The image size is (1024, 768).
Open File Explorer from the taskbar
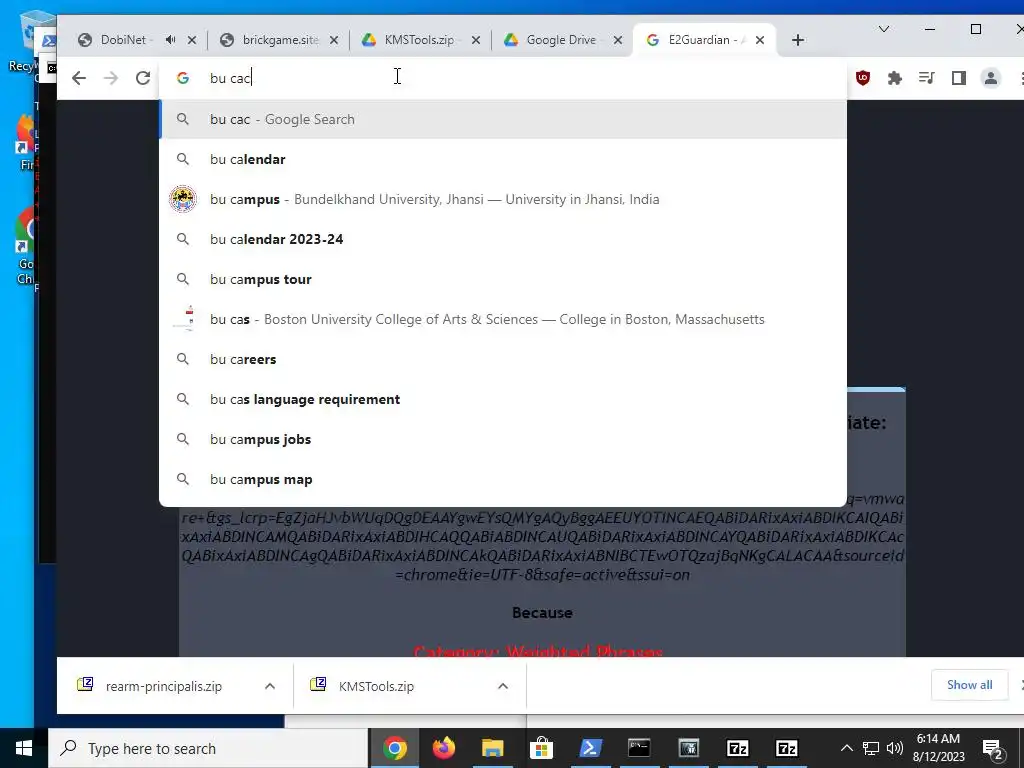point(493,748)
